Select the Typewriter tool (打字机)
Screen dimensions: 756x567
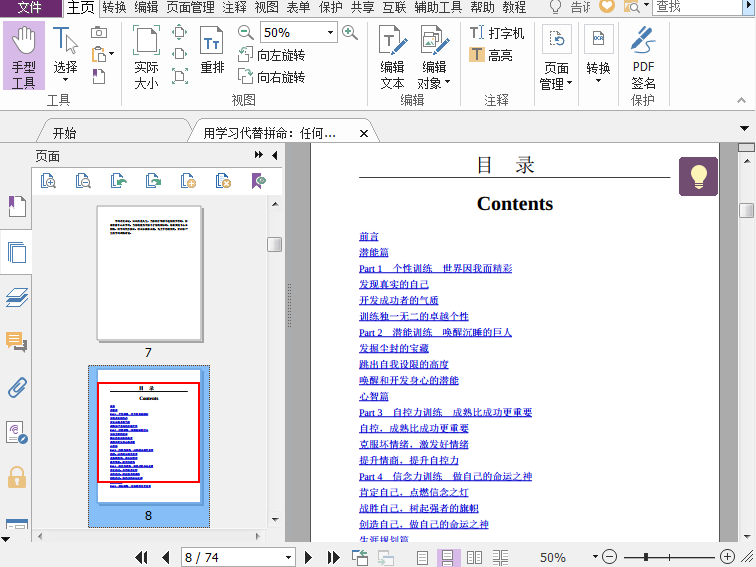(x=497, y=33)
